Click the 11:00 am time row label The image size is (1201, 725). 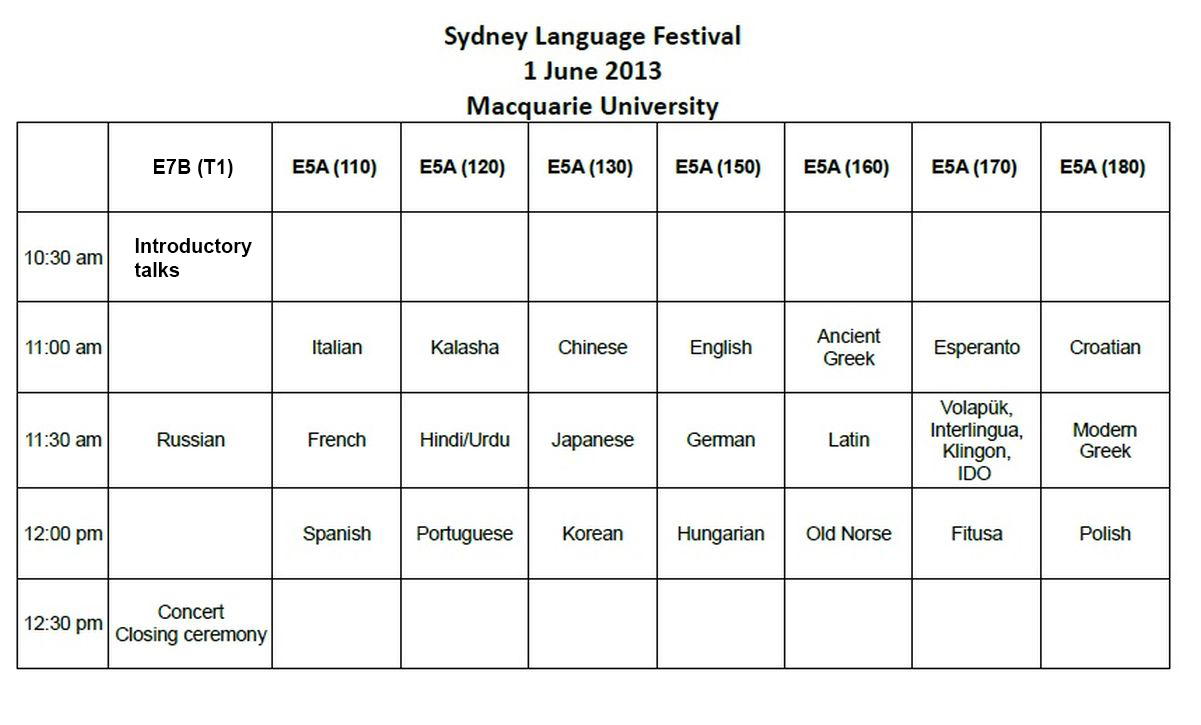tap(63, 347)
